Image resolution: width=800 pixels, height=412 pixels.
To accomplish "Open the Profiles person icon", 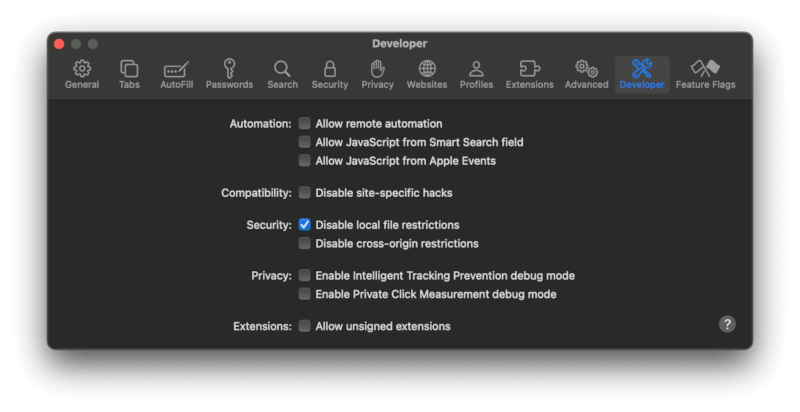I will 476,69.
